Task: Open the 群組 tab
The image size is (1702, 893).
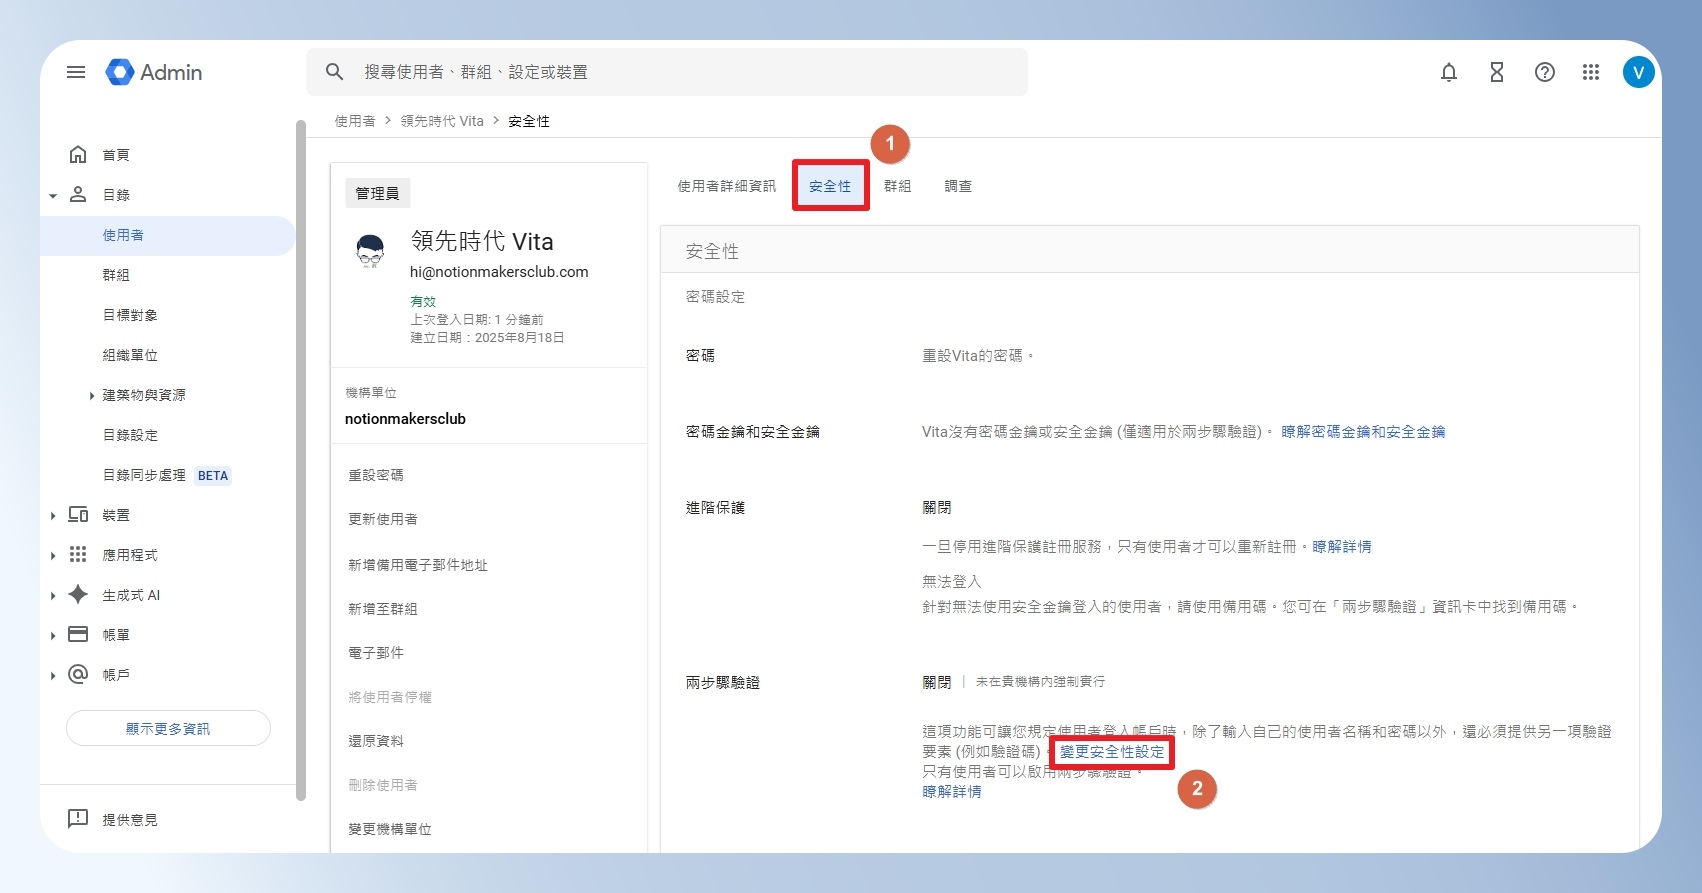Action: coord(897,186)
